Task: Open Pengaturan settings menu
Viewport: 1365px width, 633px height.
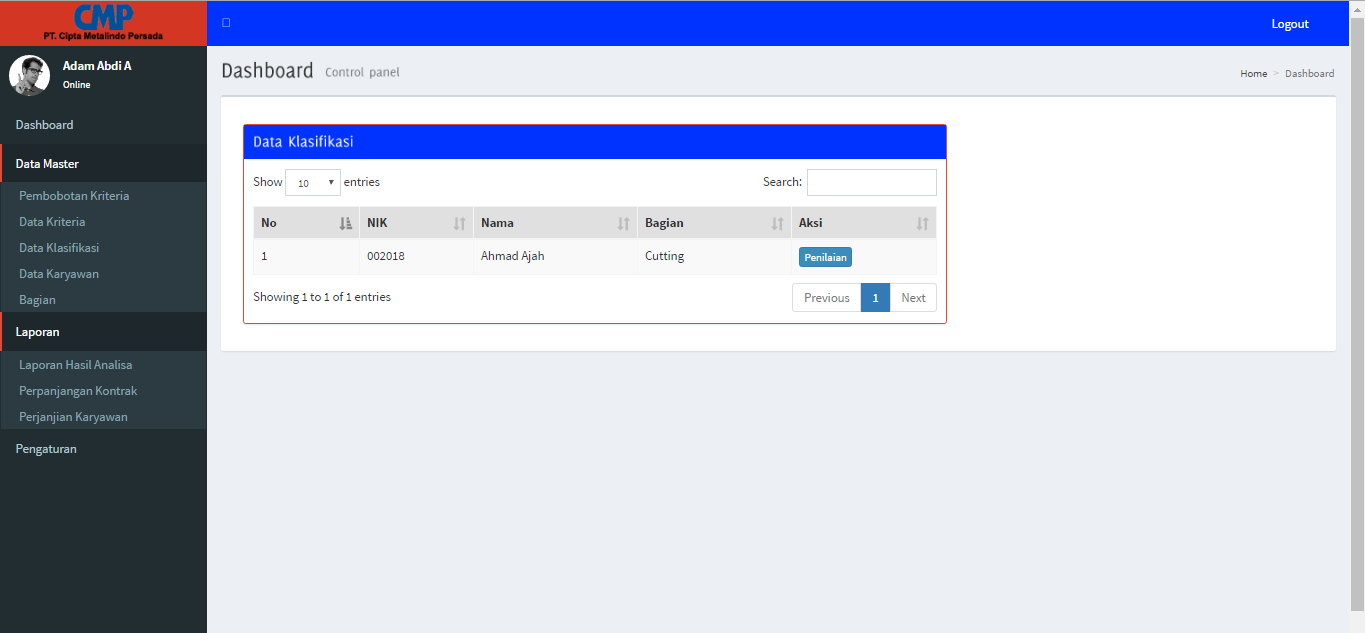Action: [103, 449]
